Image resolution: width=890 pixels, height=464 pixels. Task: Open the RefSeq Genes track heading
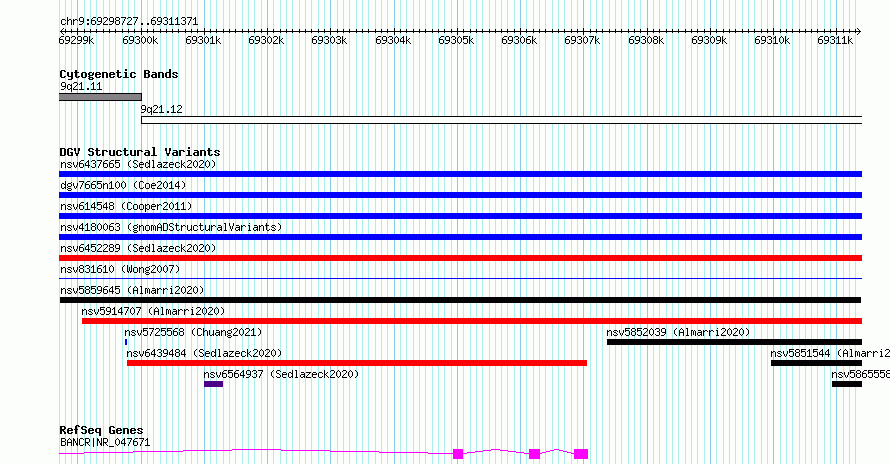(x=102, y=430)
